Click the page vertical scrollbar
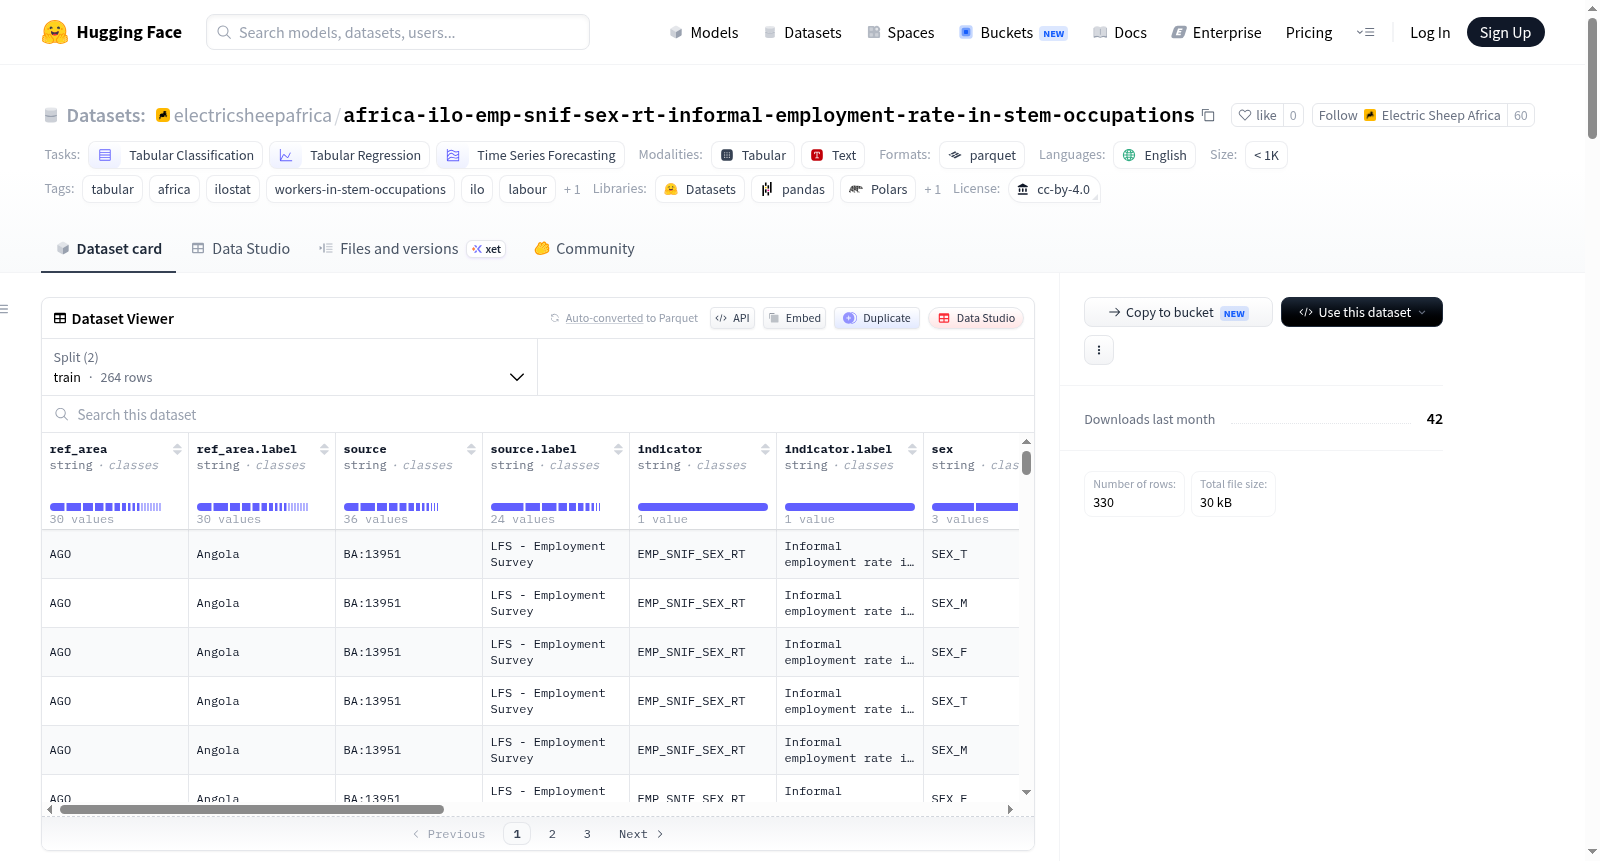Screen dimensions: 1600x861 tap(1593, 78)
